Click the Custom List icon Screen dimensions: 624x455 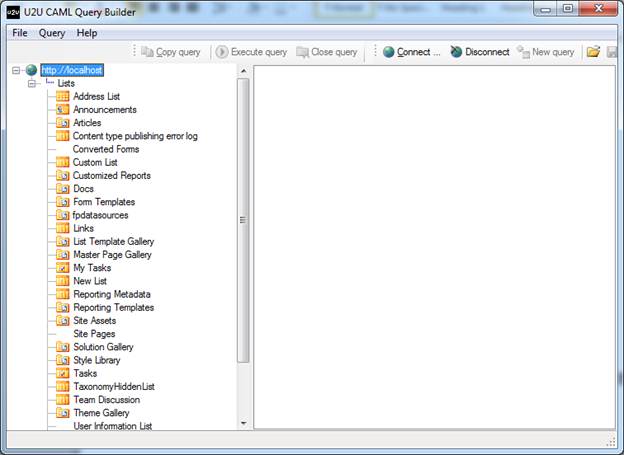pyautogui.click(x=62, y=162)
